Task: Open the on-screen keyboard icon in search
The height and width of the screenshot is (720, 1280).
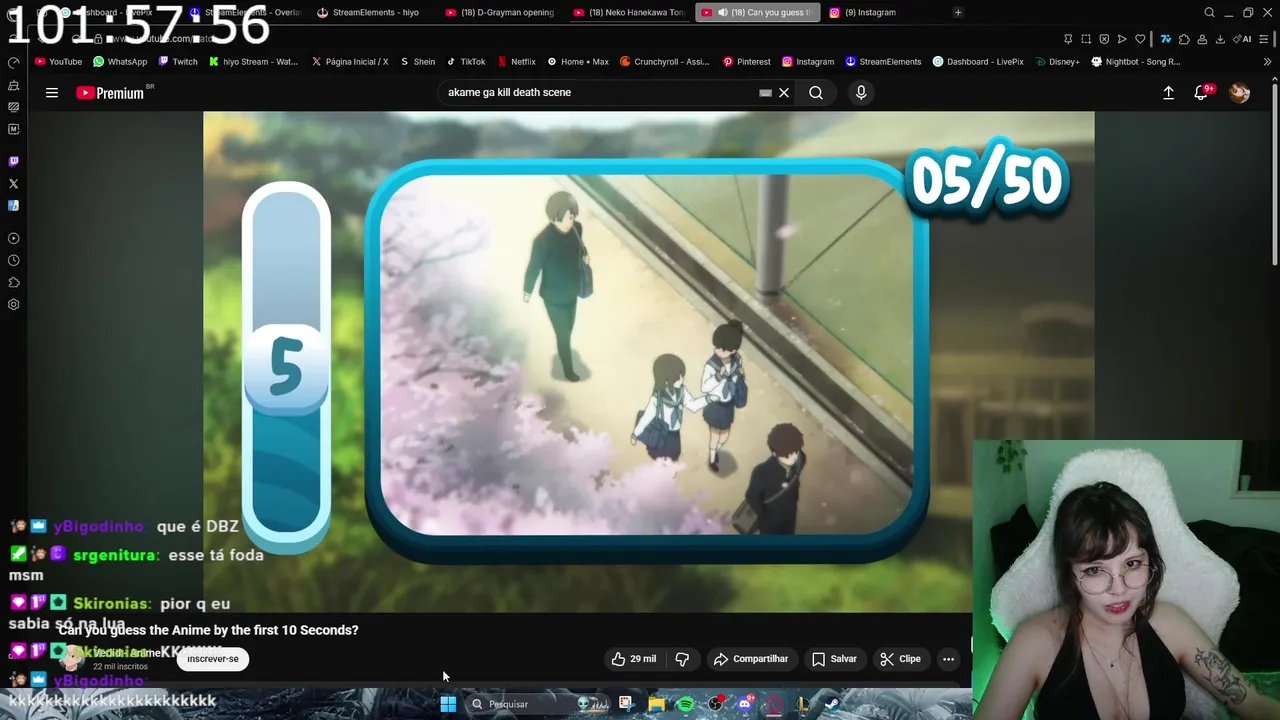Action: 765,93
